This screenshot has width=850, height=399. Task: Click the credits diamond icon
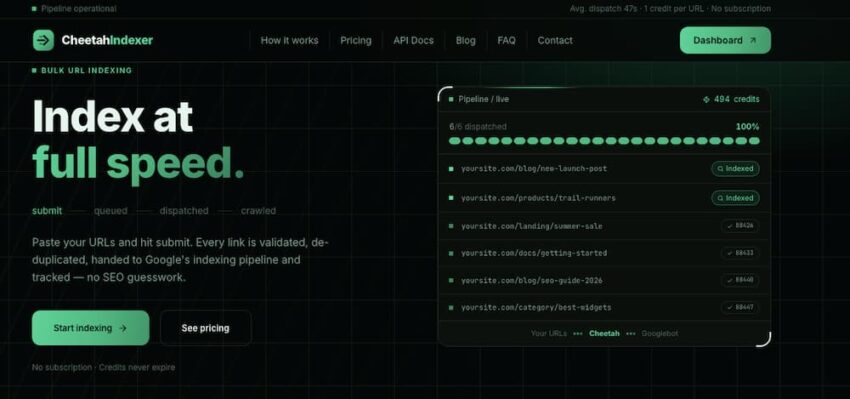(x=706, y=99)
